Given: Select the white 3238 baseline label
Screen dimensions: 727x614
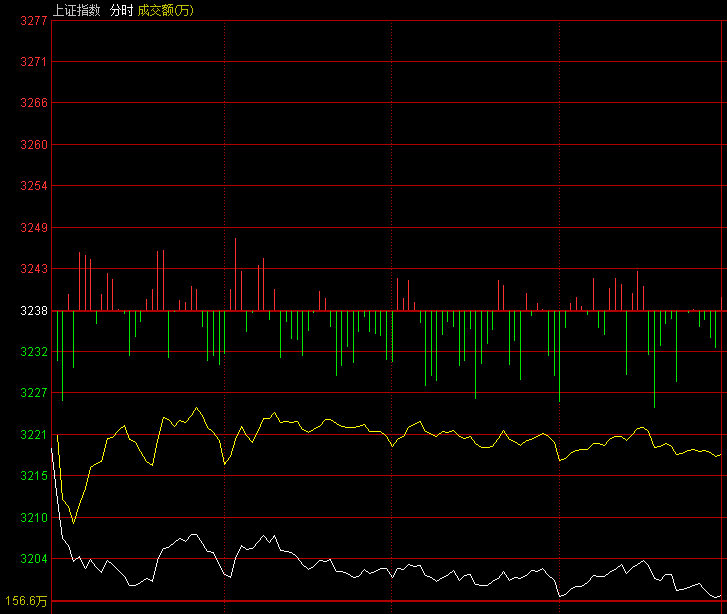Looking at the screenshot, I should click(x=34, y=311).
